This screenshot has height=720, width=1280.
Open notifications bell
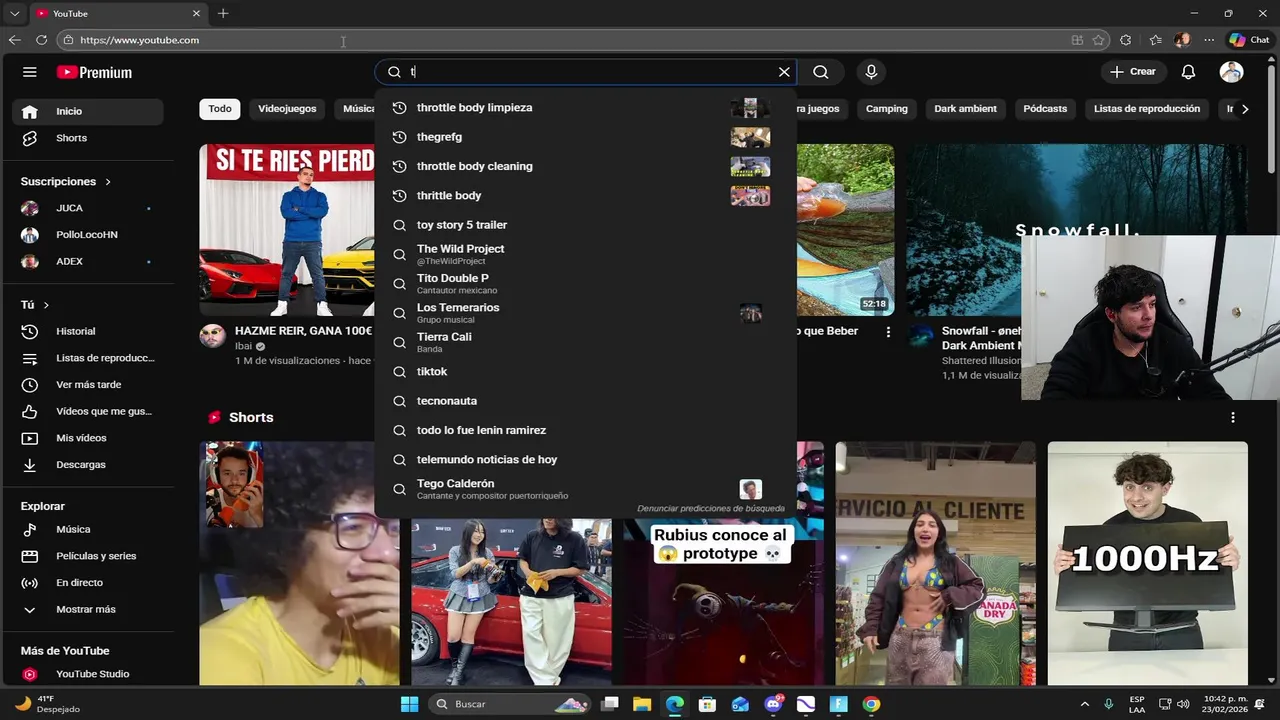tap(1188, 72)
